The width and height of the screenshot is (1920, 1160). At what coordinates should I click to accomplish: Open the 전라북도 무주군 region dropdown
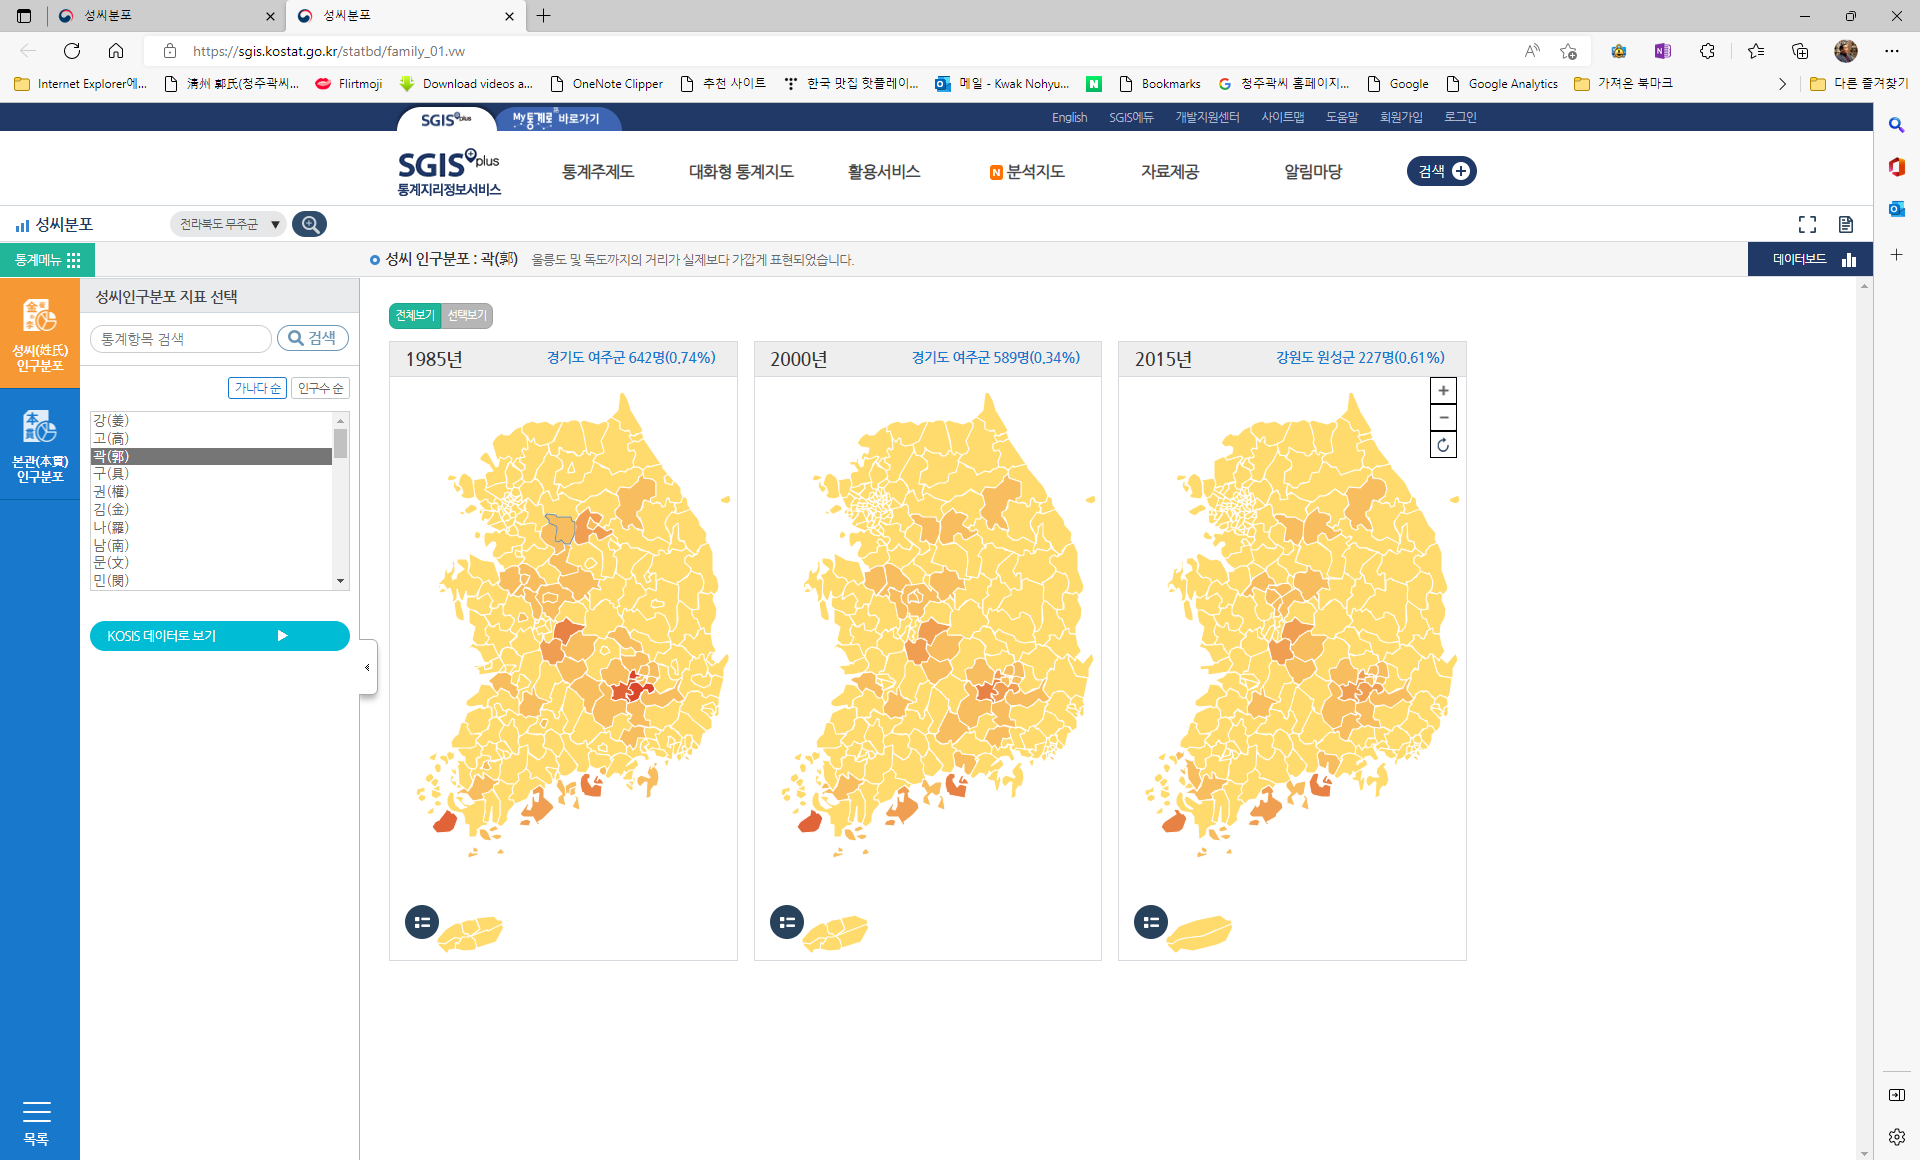229,224
